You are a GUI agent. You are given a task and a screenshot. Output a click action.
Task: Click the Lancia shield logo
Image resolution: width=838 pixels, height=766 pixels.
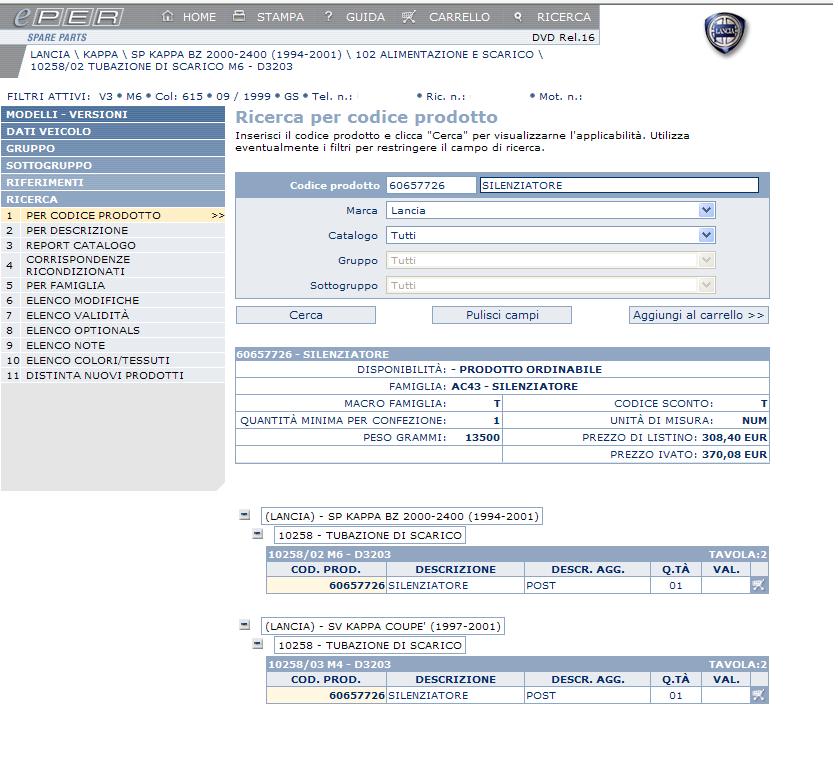click(725, 33)
